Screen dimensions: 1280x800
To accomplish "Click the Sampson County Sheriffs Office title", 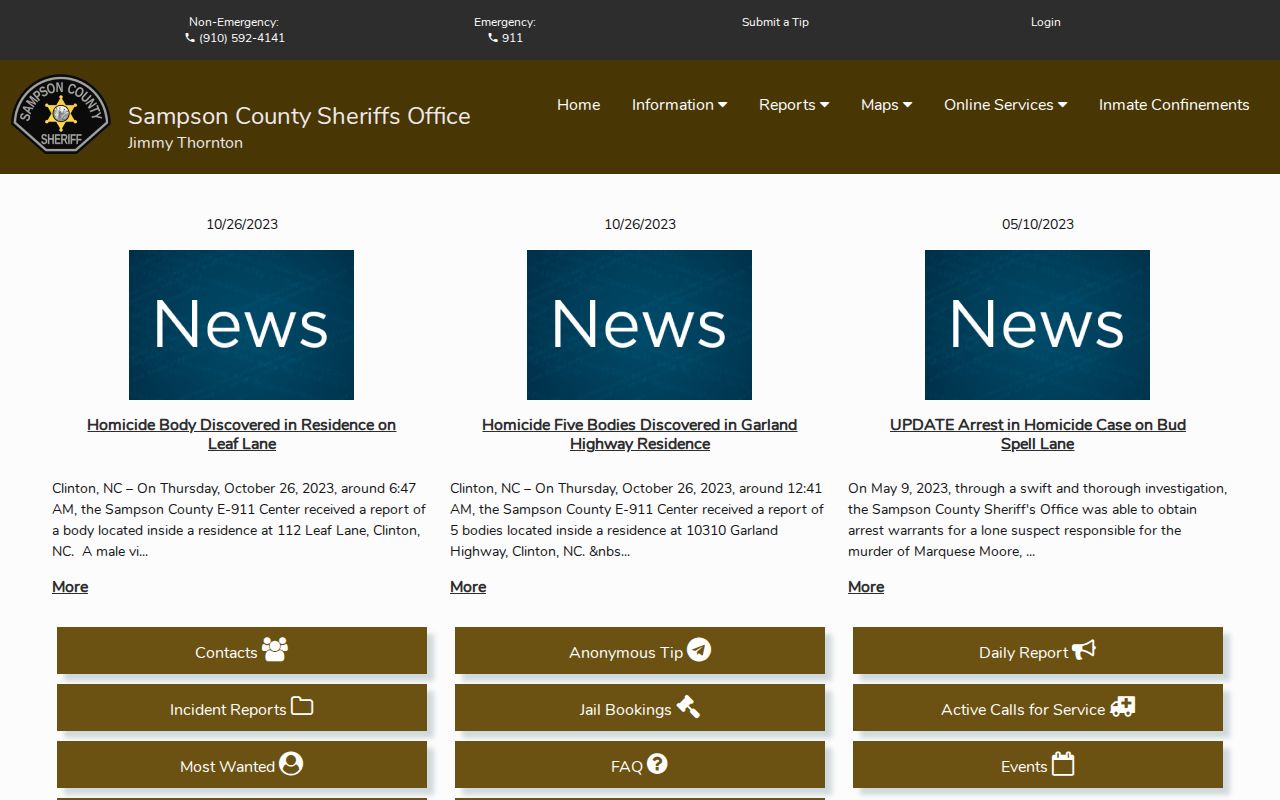I will (x=299, y=116).
